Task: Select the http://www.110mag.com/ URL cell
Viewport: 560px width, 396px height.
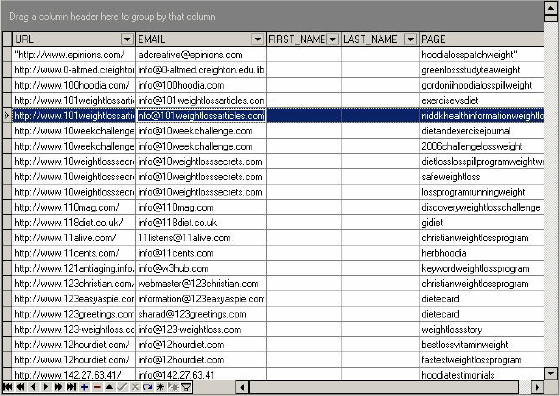Action: pos(74,207)
